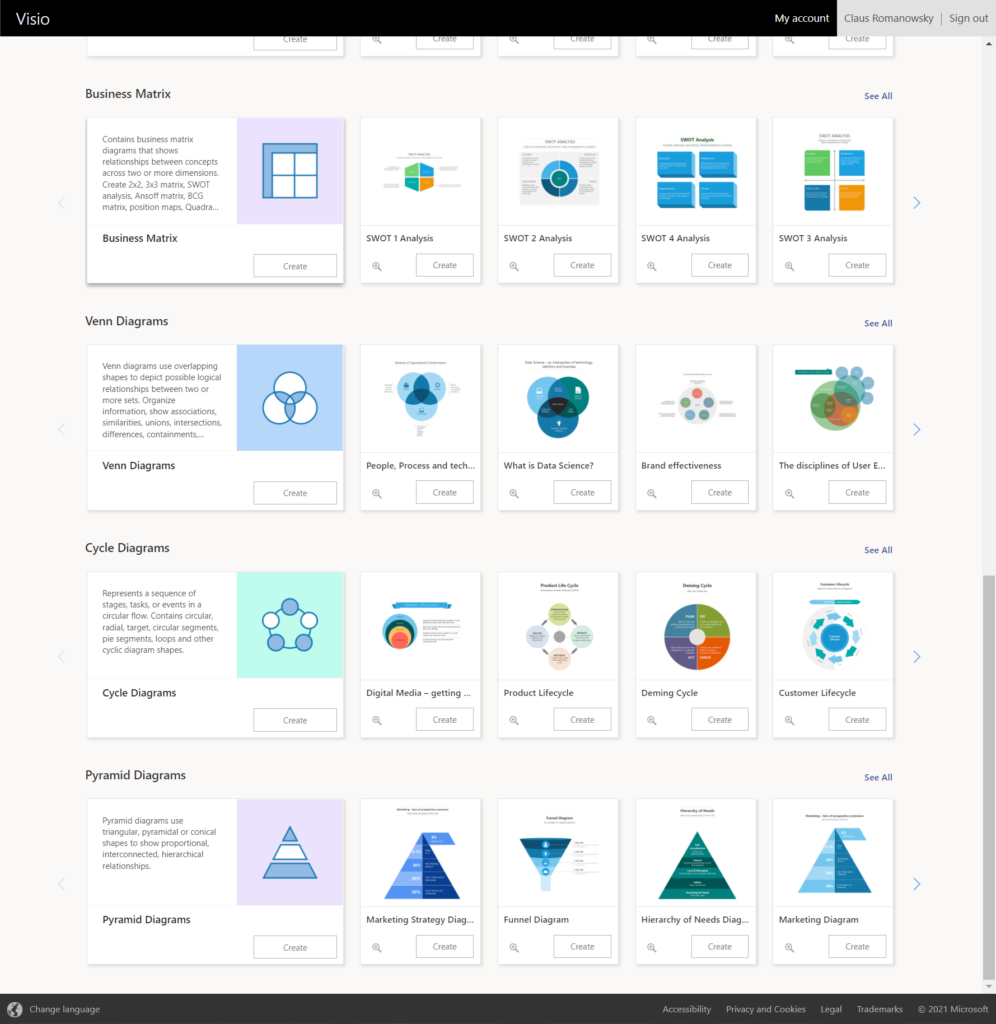Image resolution: width=996 pixels, height=1024 pixels.
Task: Open preview of Customer Lifecycle template
Action: pyautogui.click(x=790, y=719)
